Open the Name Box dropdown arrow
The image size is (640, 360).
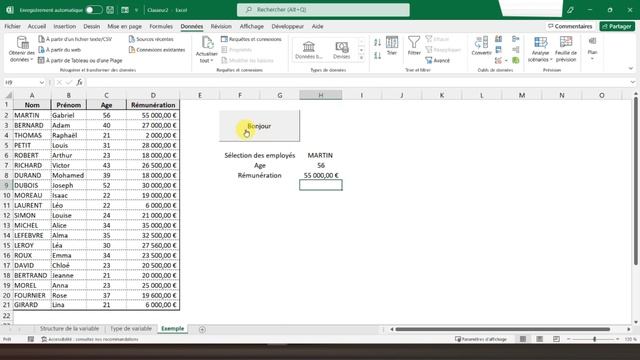tap(41, 82)
